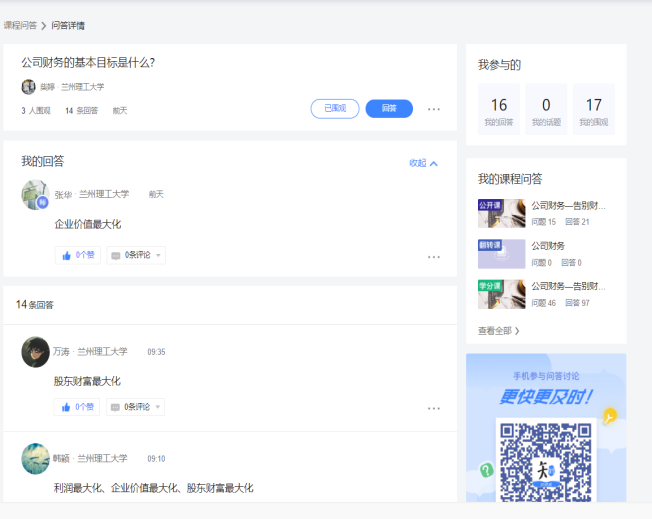Go to 课程问答 breadcrumb

(21, 25)
